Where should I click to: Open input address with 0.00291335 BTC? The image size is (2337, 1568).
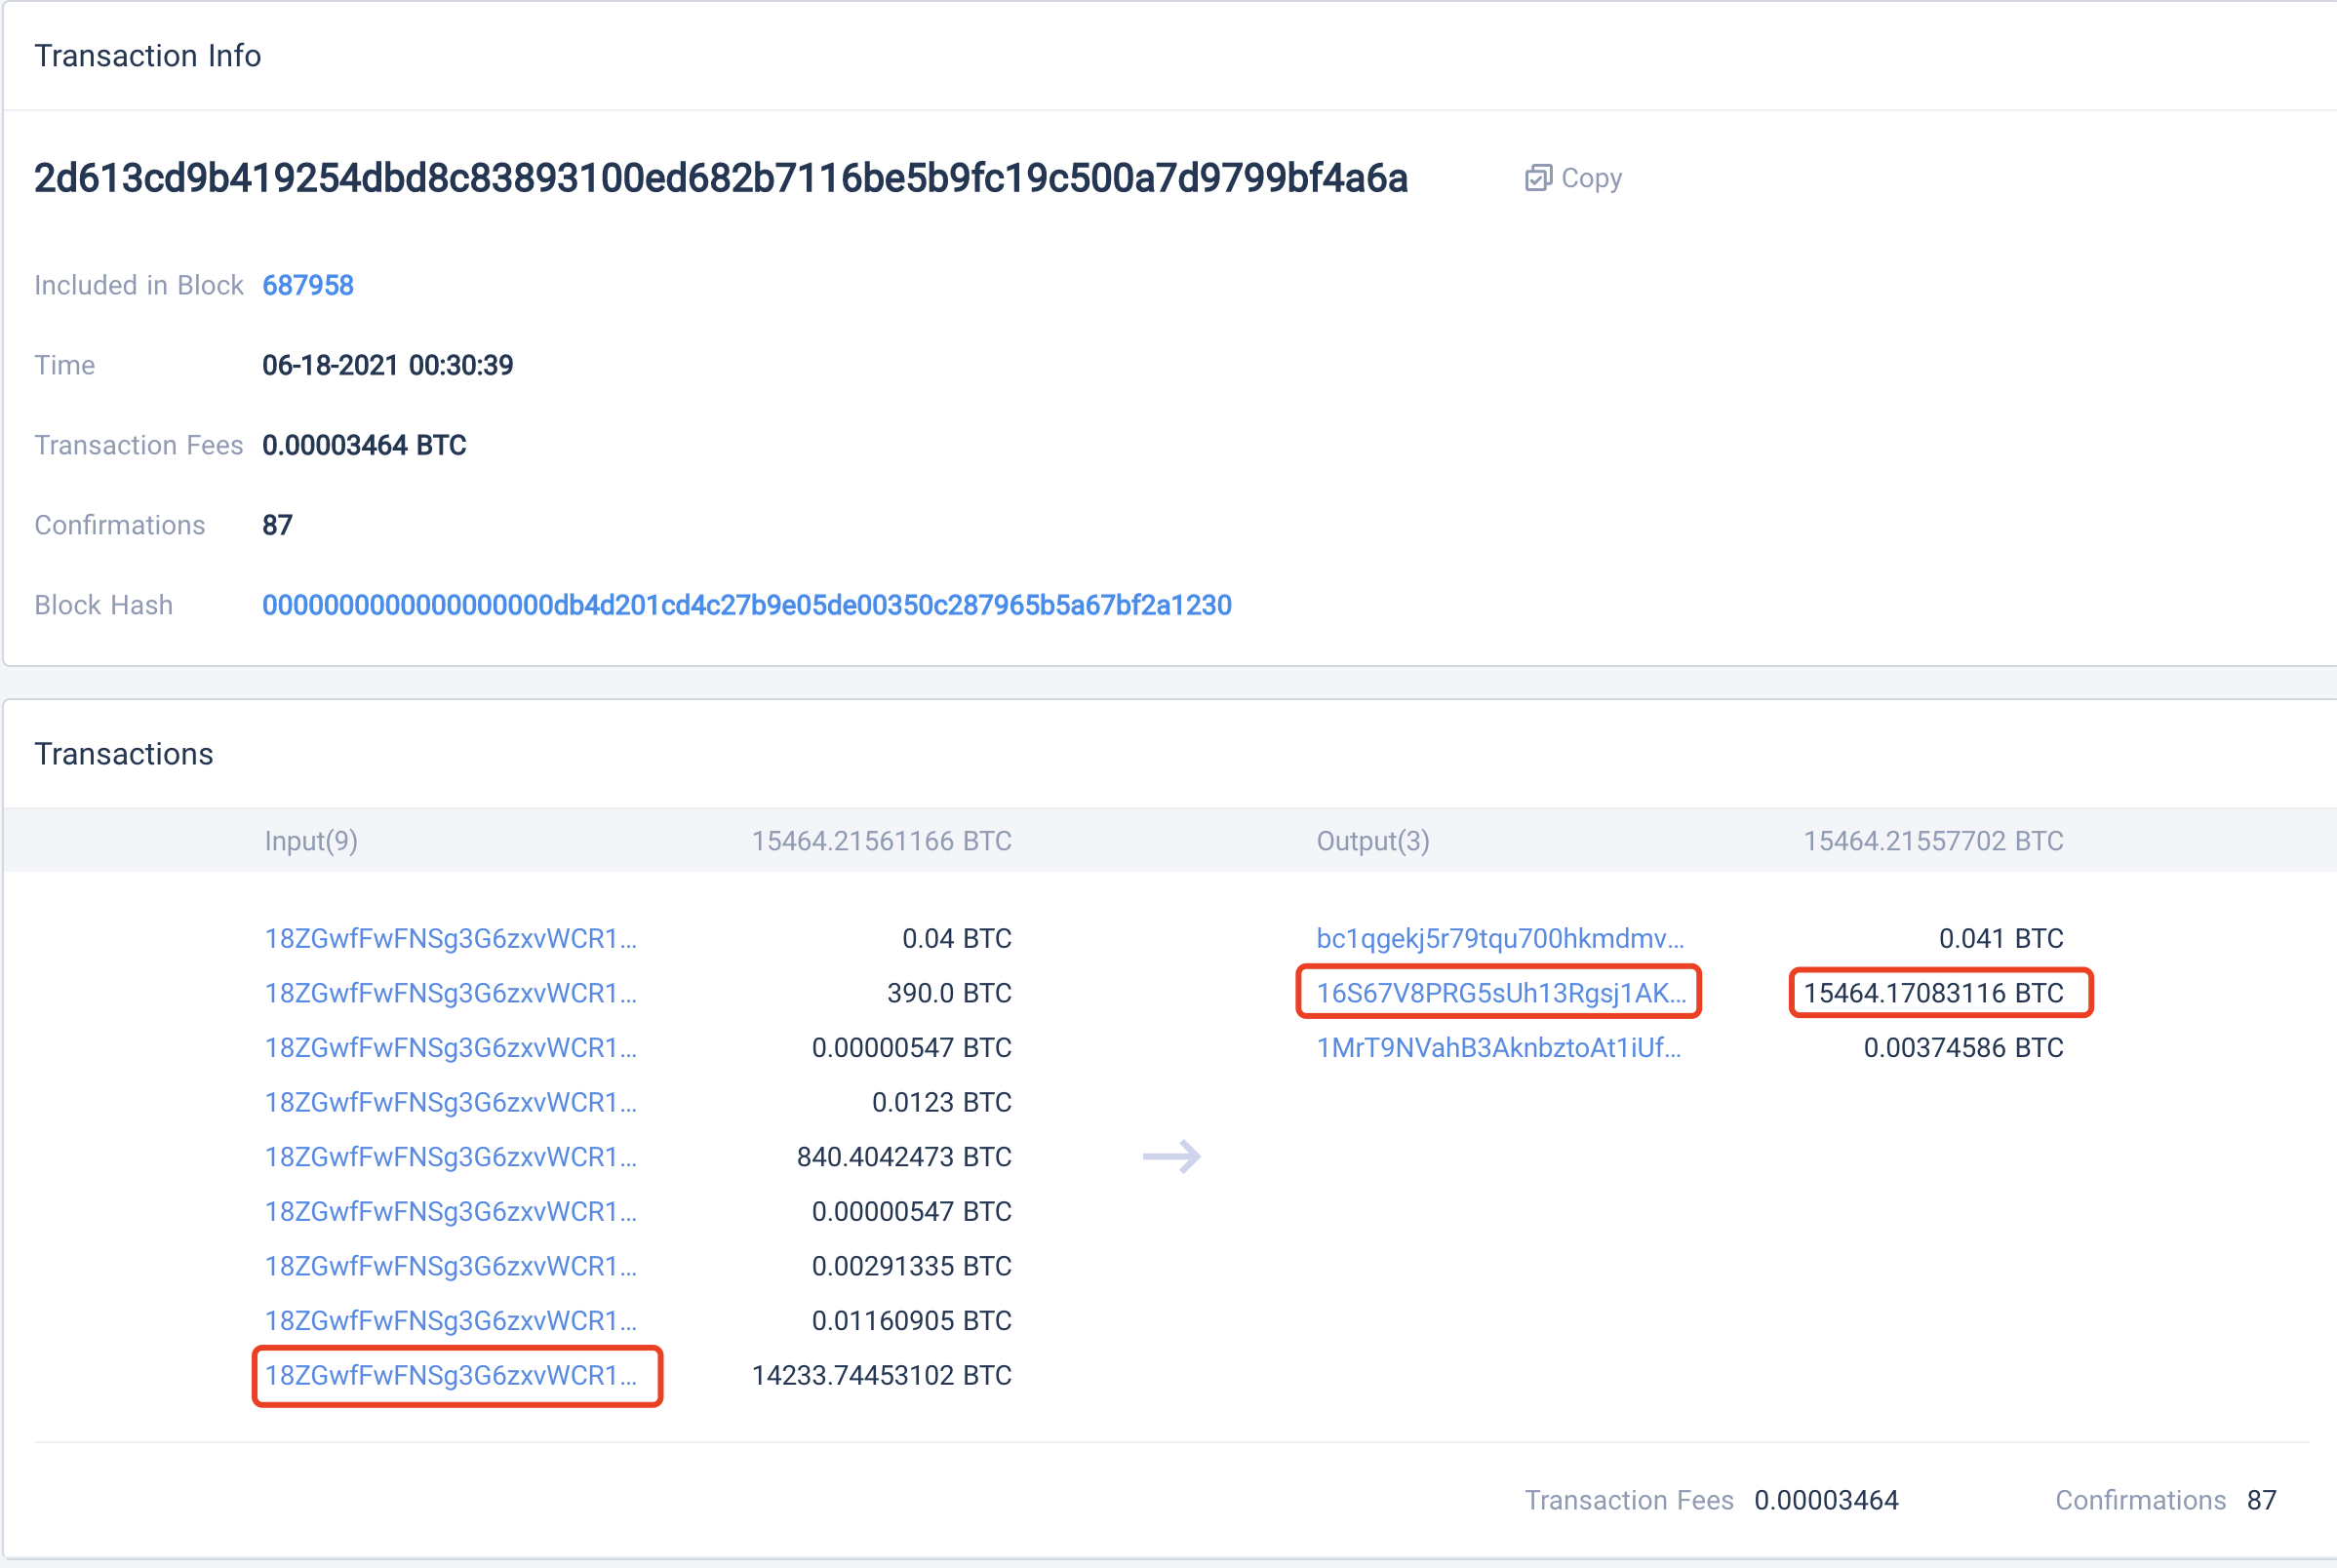[450, 1266]
